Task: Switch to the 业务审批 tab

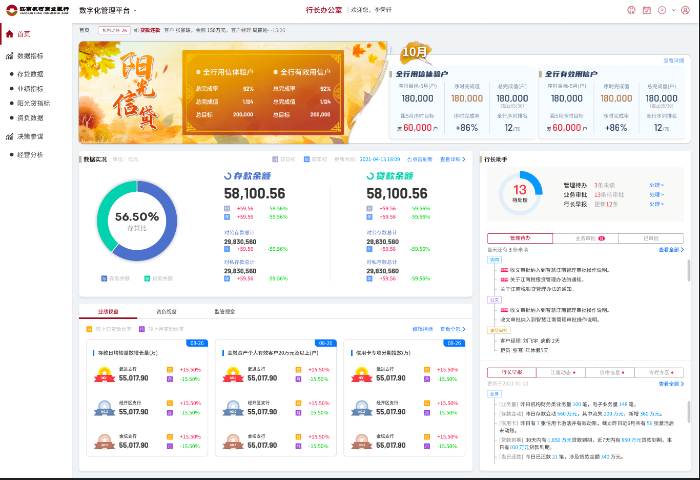Action: pyautogui.click(x=585, y=238)
